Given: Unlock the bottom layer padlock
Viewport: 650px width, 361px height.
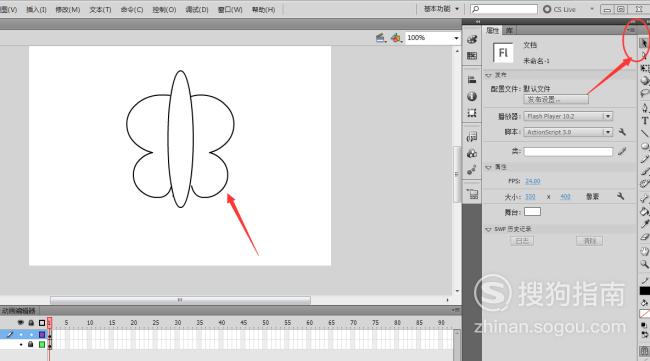Looking at the screenshot, I should pos(31,344).
